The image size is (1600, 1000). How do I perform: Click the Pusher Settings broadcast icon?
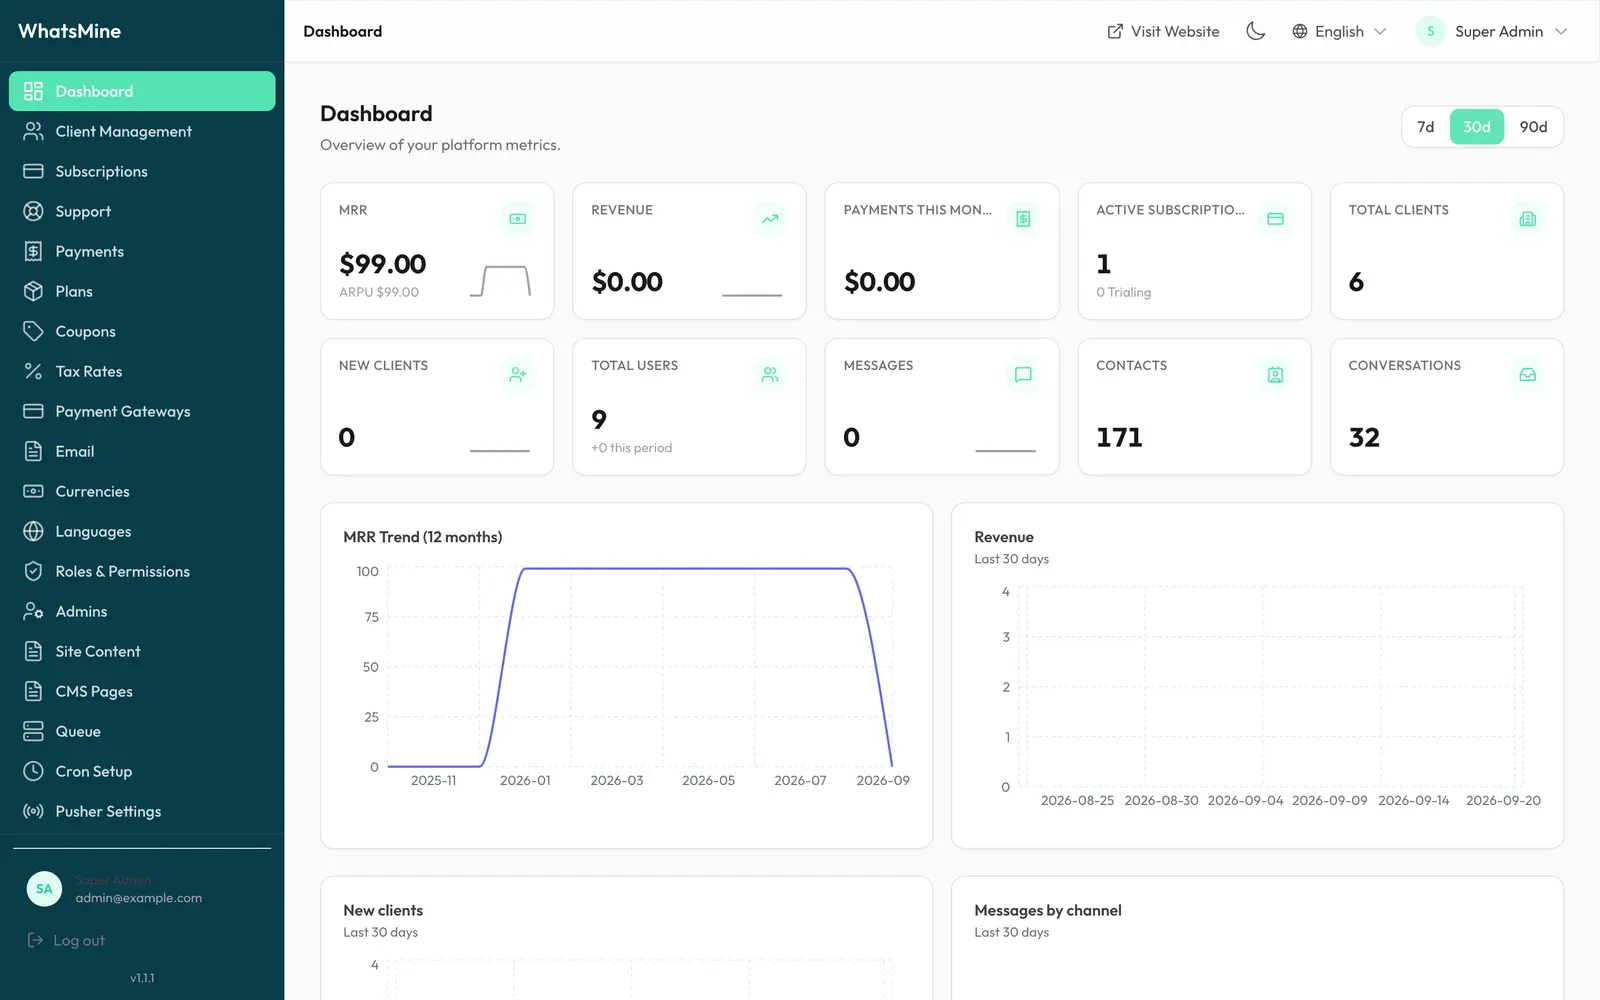tap(33, 811)
